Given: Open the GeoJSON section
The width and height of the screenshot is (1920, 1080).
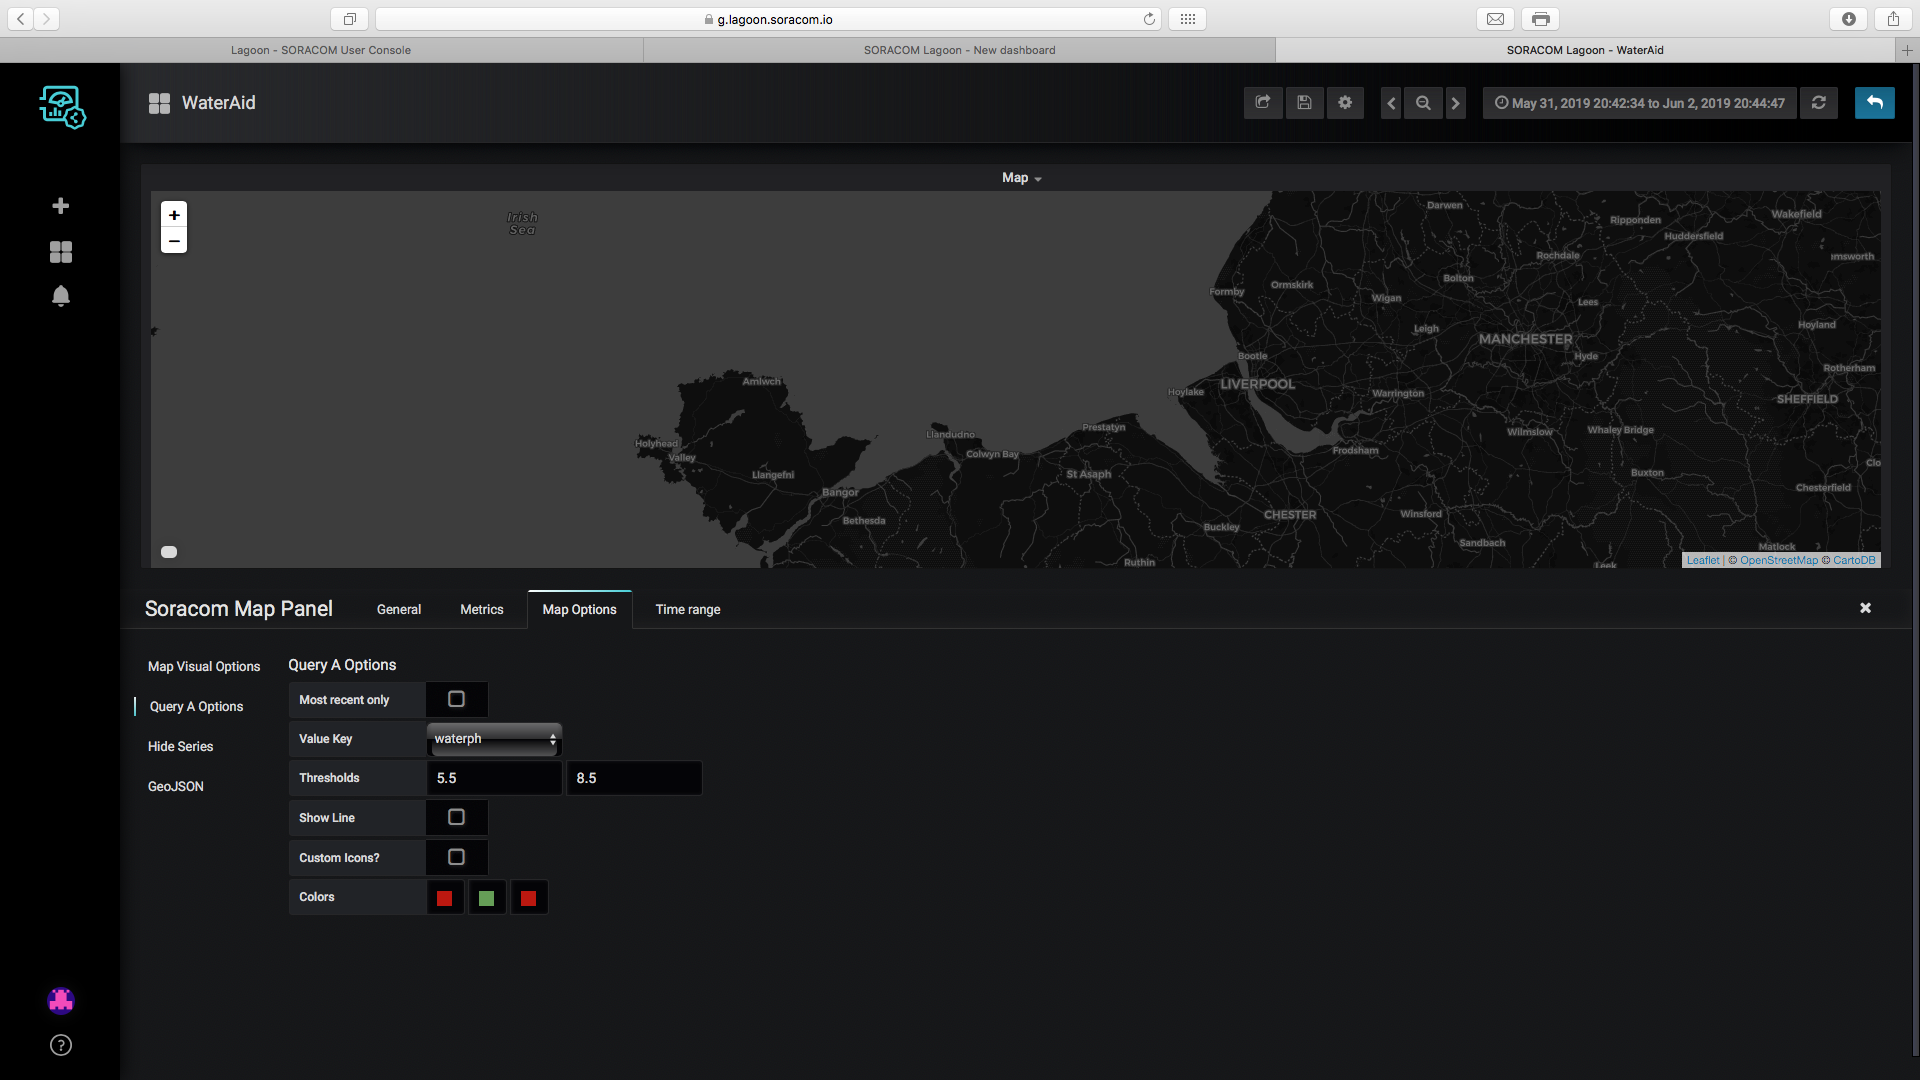Looking at the screenshot, I should [x=176, y=786].
